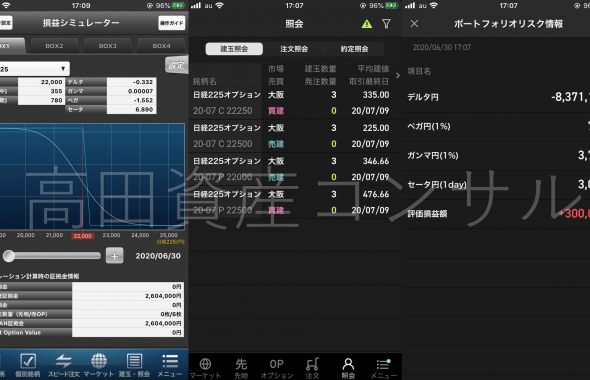Switch to the BOX2 tab

(x=54, y=46)
